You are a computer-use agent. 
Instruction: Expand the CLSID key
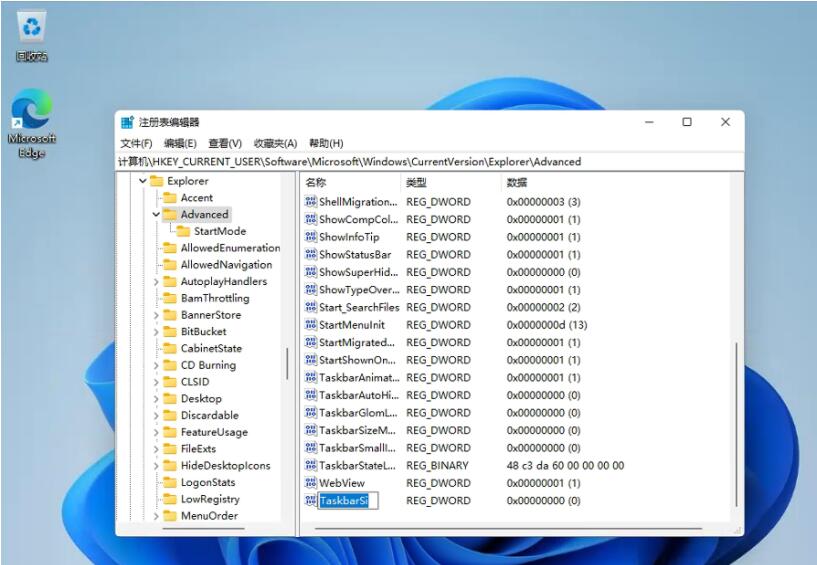(x=156, y=382)
